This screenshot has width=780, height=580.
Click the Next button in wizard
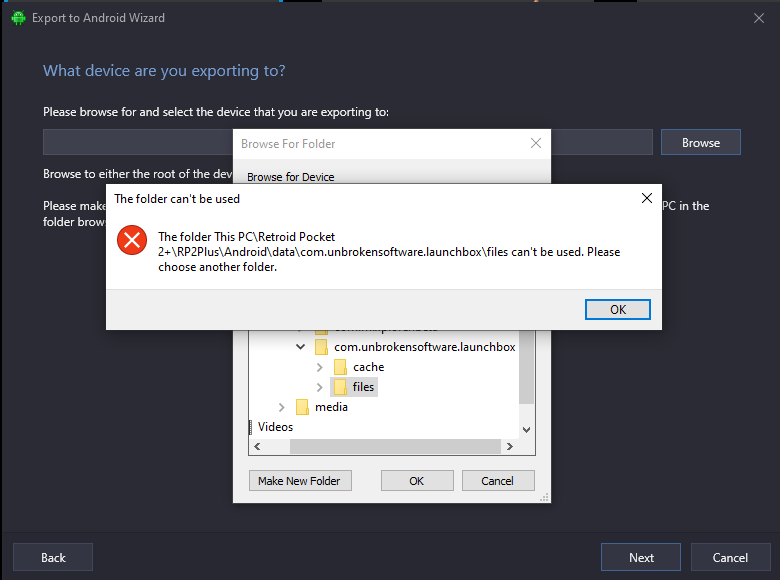point(641,557)
